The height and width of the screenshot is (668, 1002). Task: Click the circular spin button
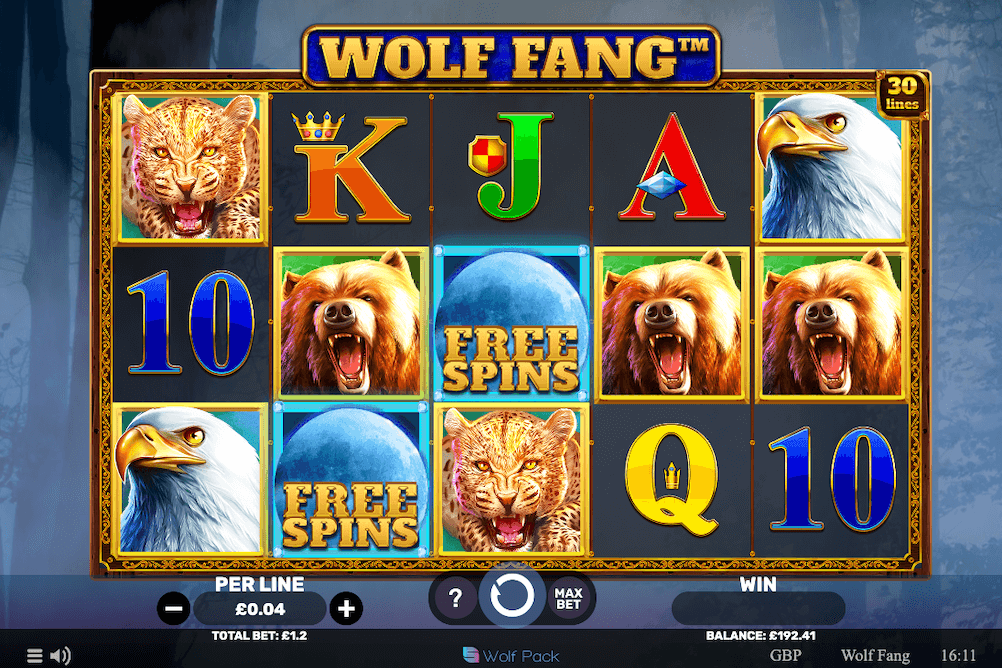[512, 595]
